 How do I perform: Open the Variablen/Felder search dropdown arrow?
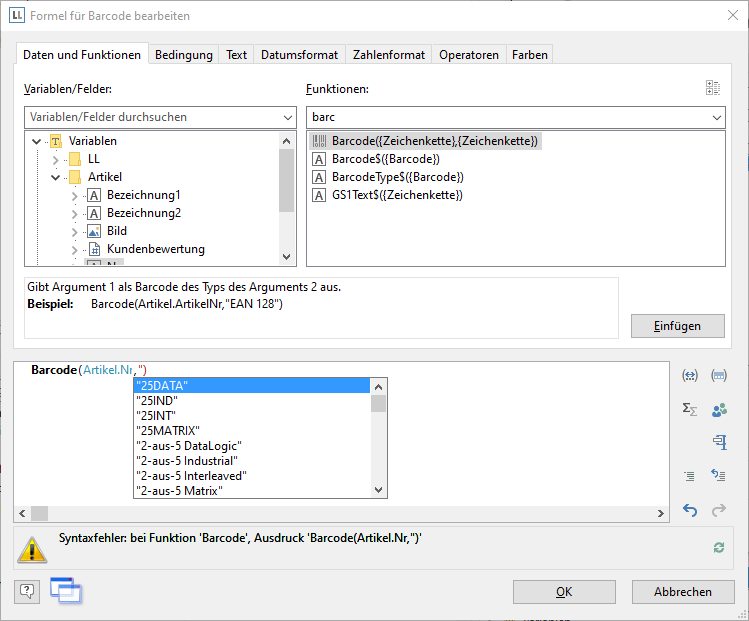click(287, 118)
